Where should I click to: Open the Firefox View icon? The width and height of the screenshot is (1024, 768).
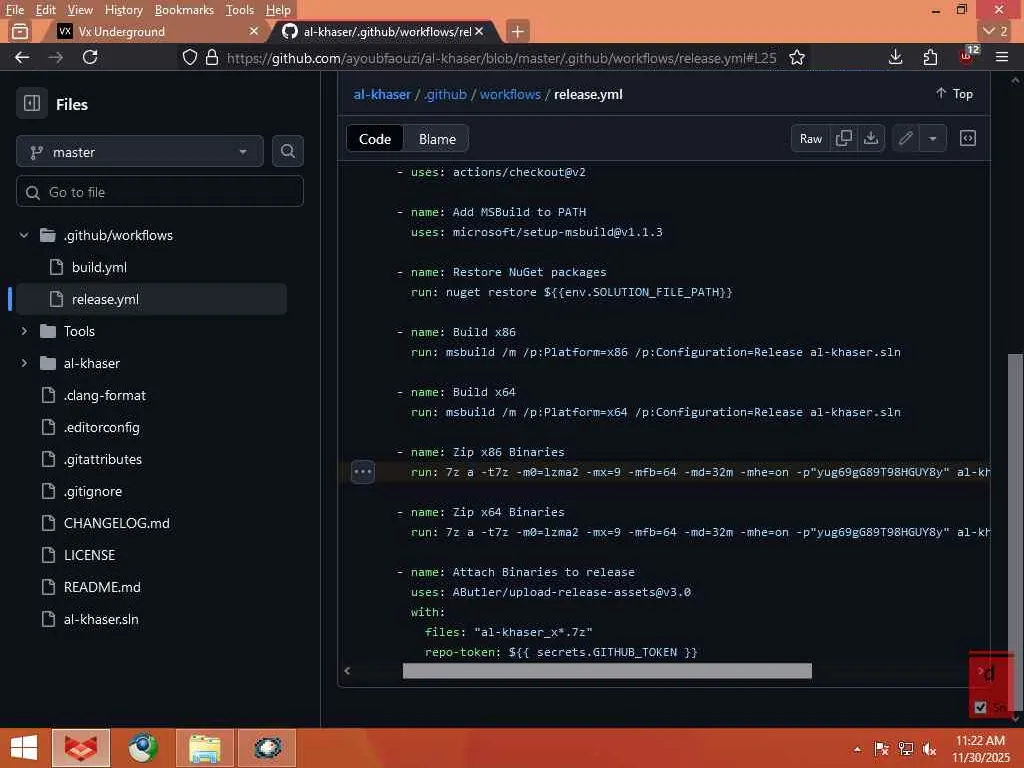pos(20,31)
